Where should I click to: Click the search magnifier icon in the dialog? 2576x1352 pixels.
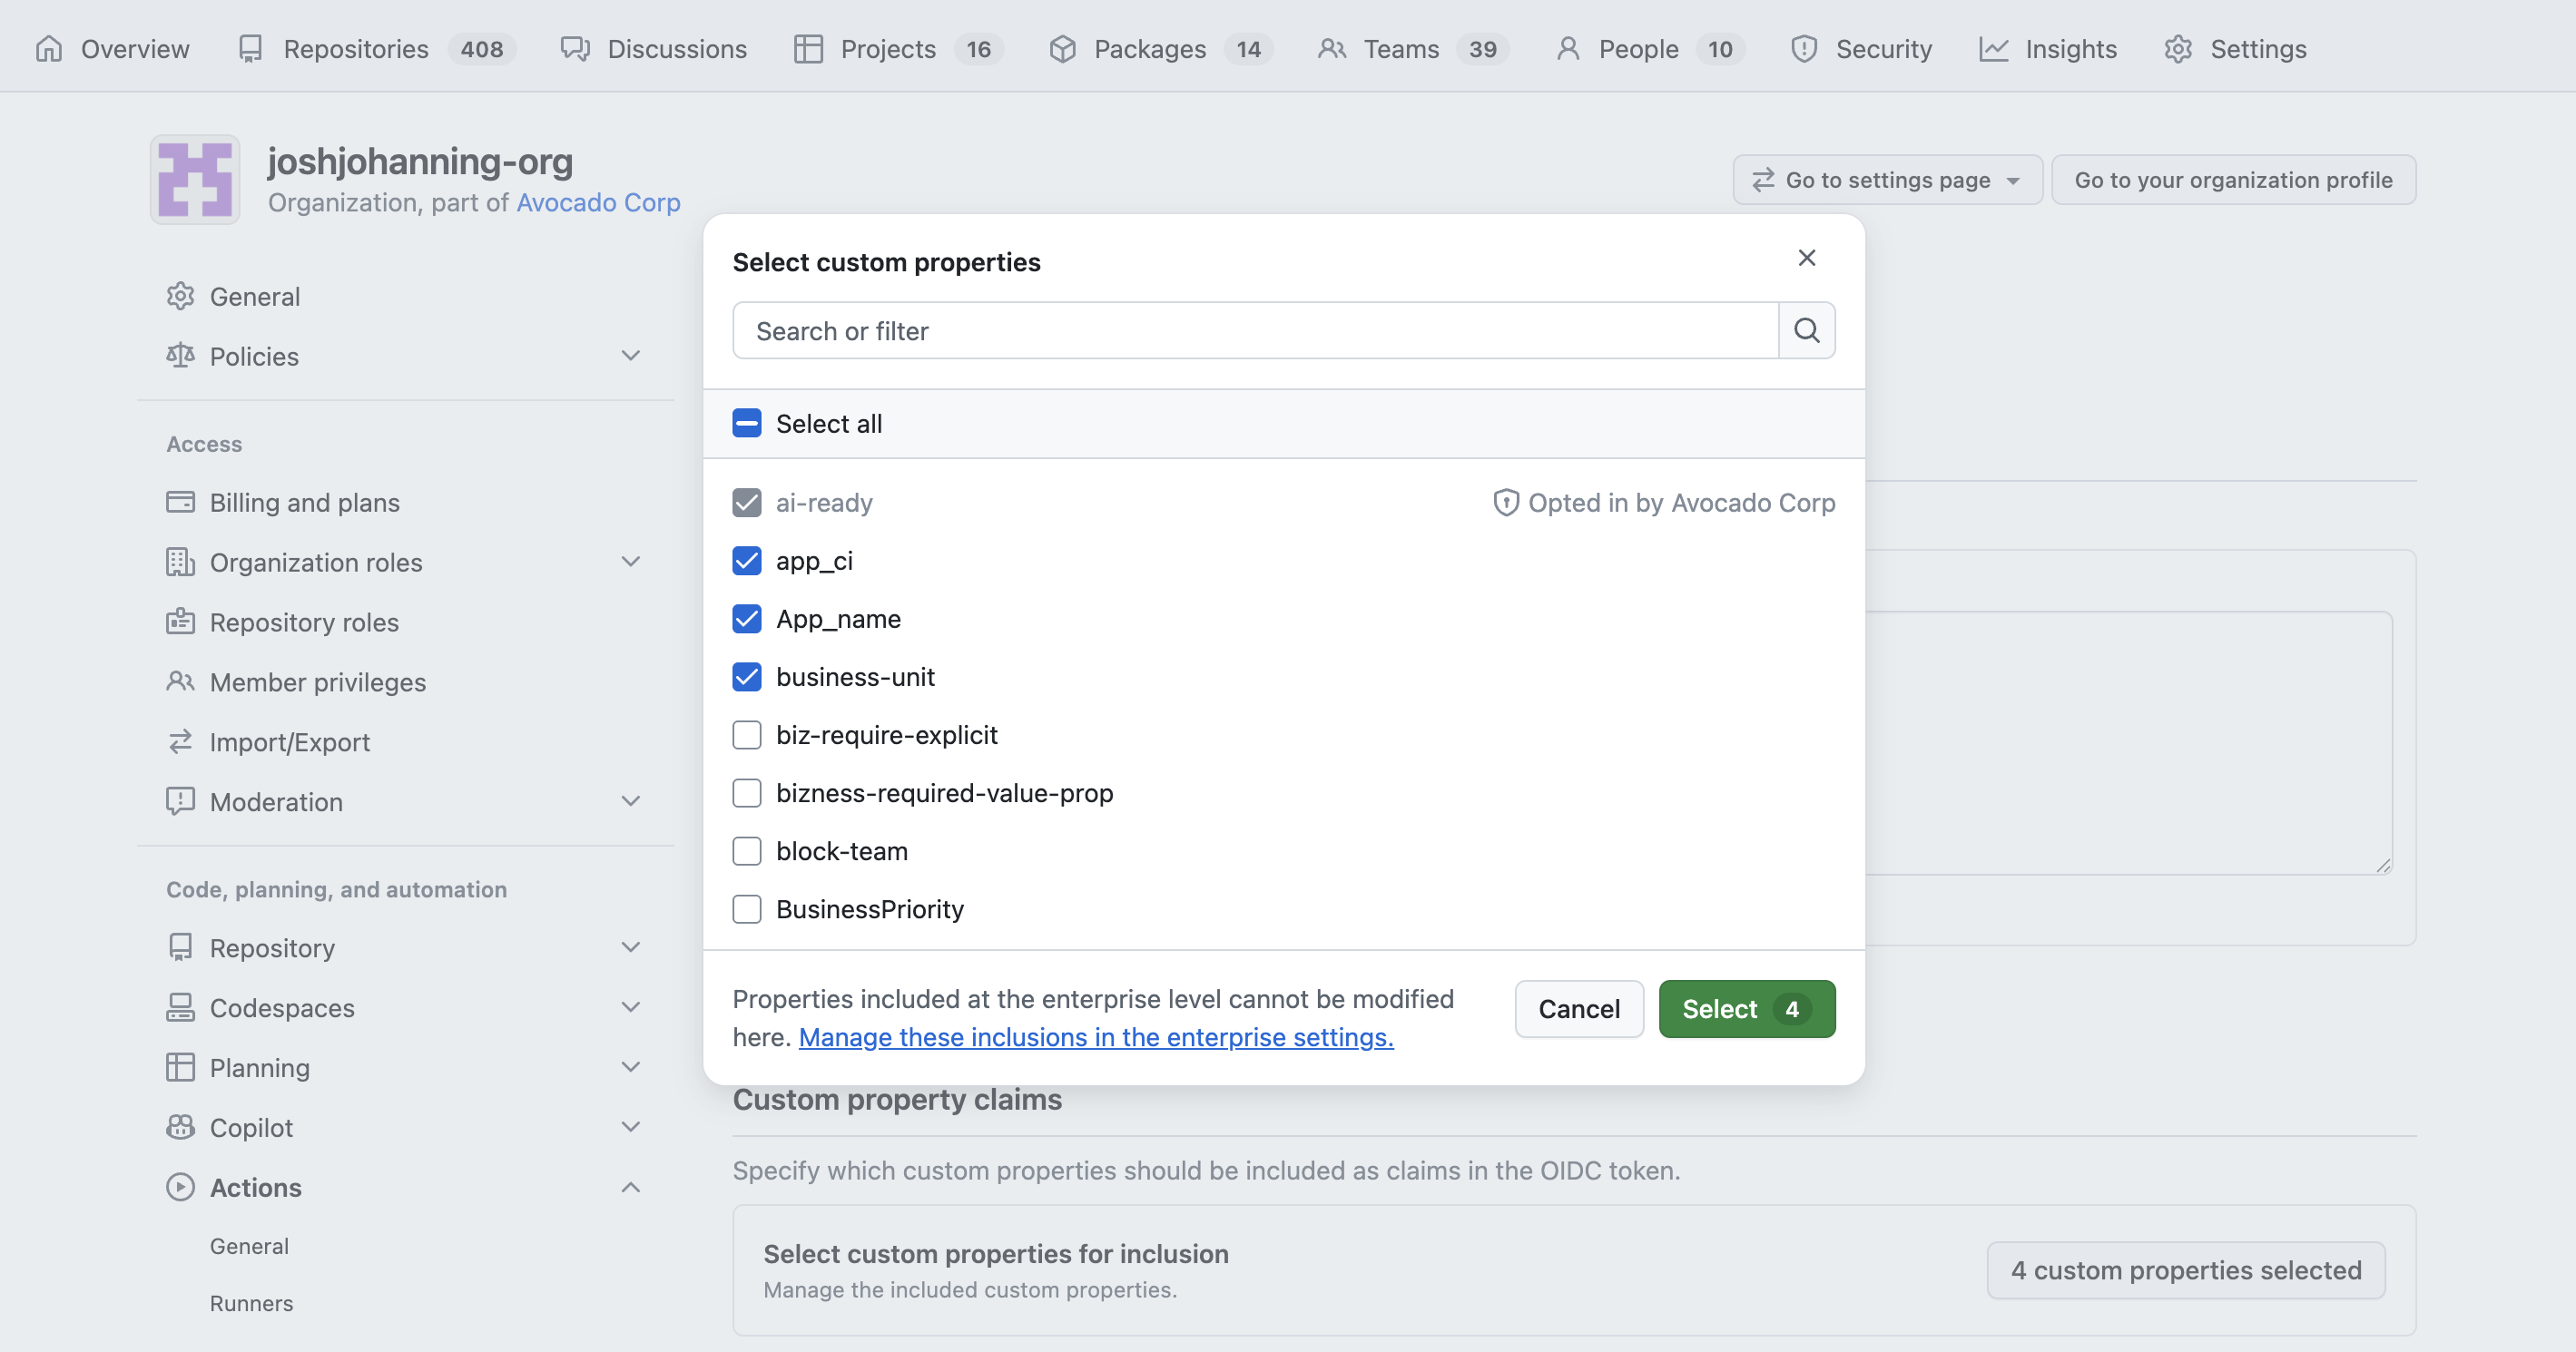point(1806,330)
